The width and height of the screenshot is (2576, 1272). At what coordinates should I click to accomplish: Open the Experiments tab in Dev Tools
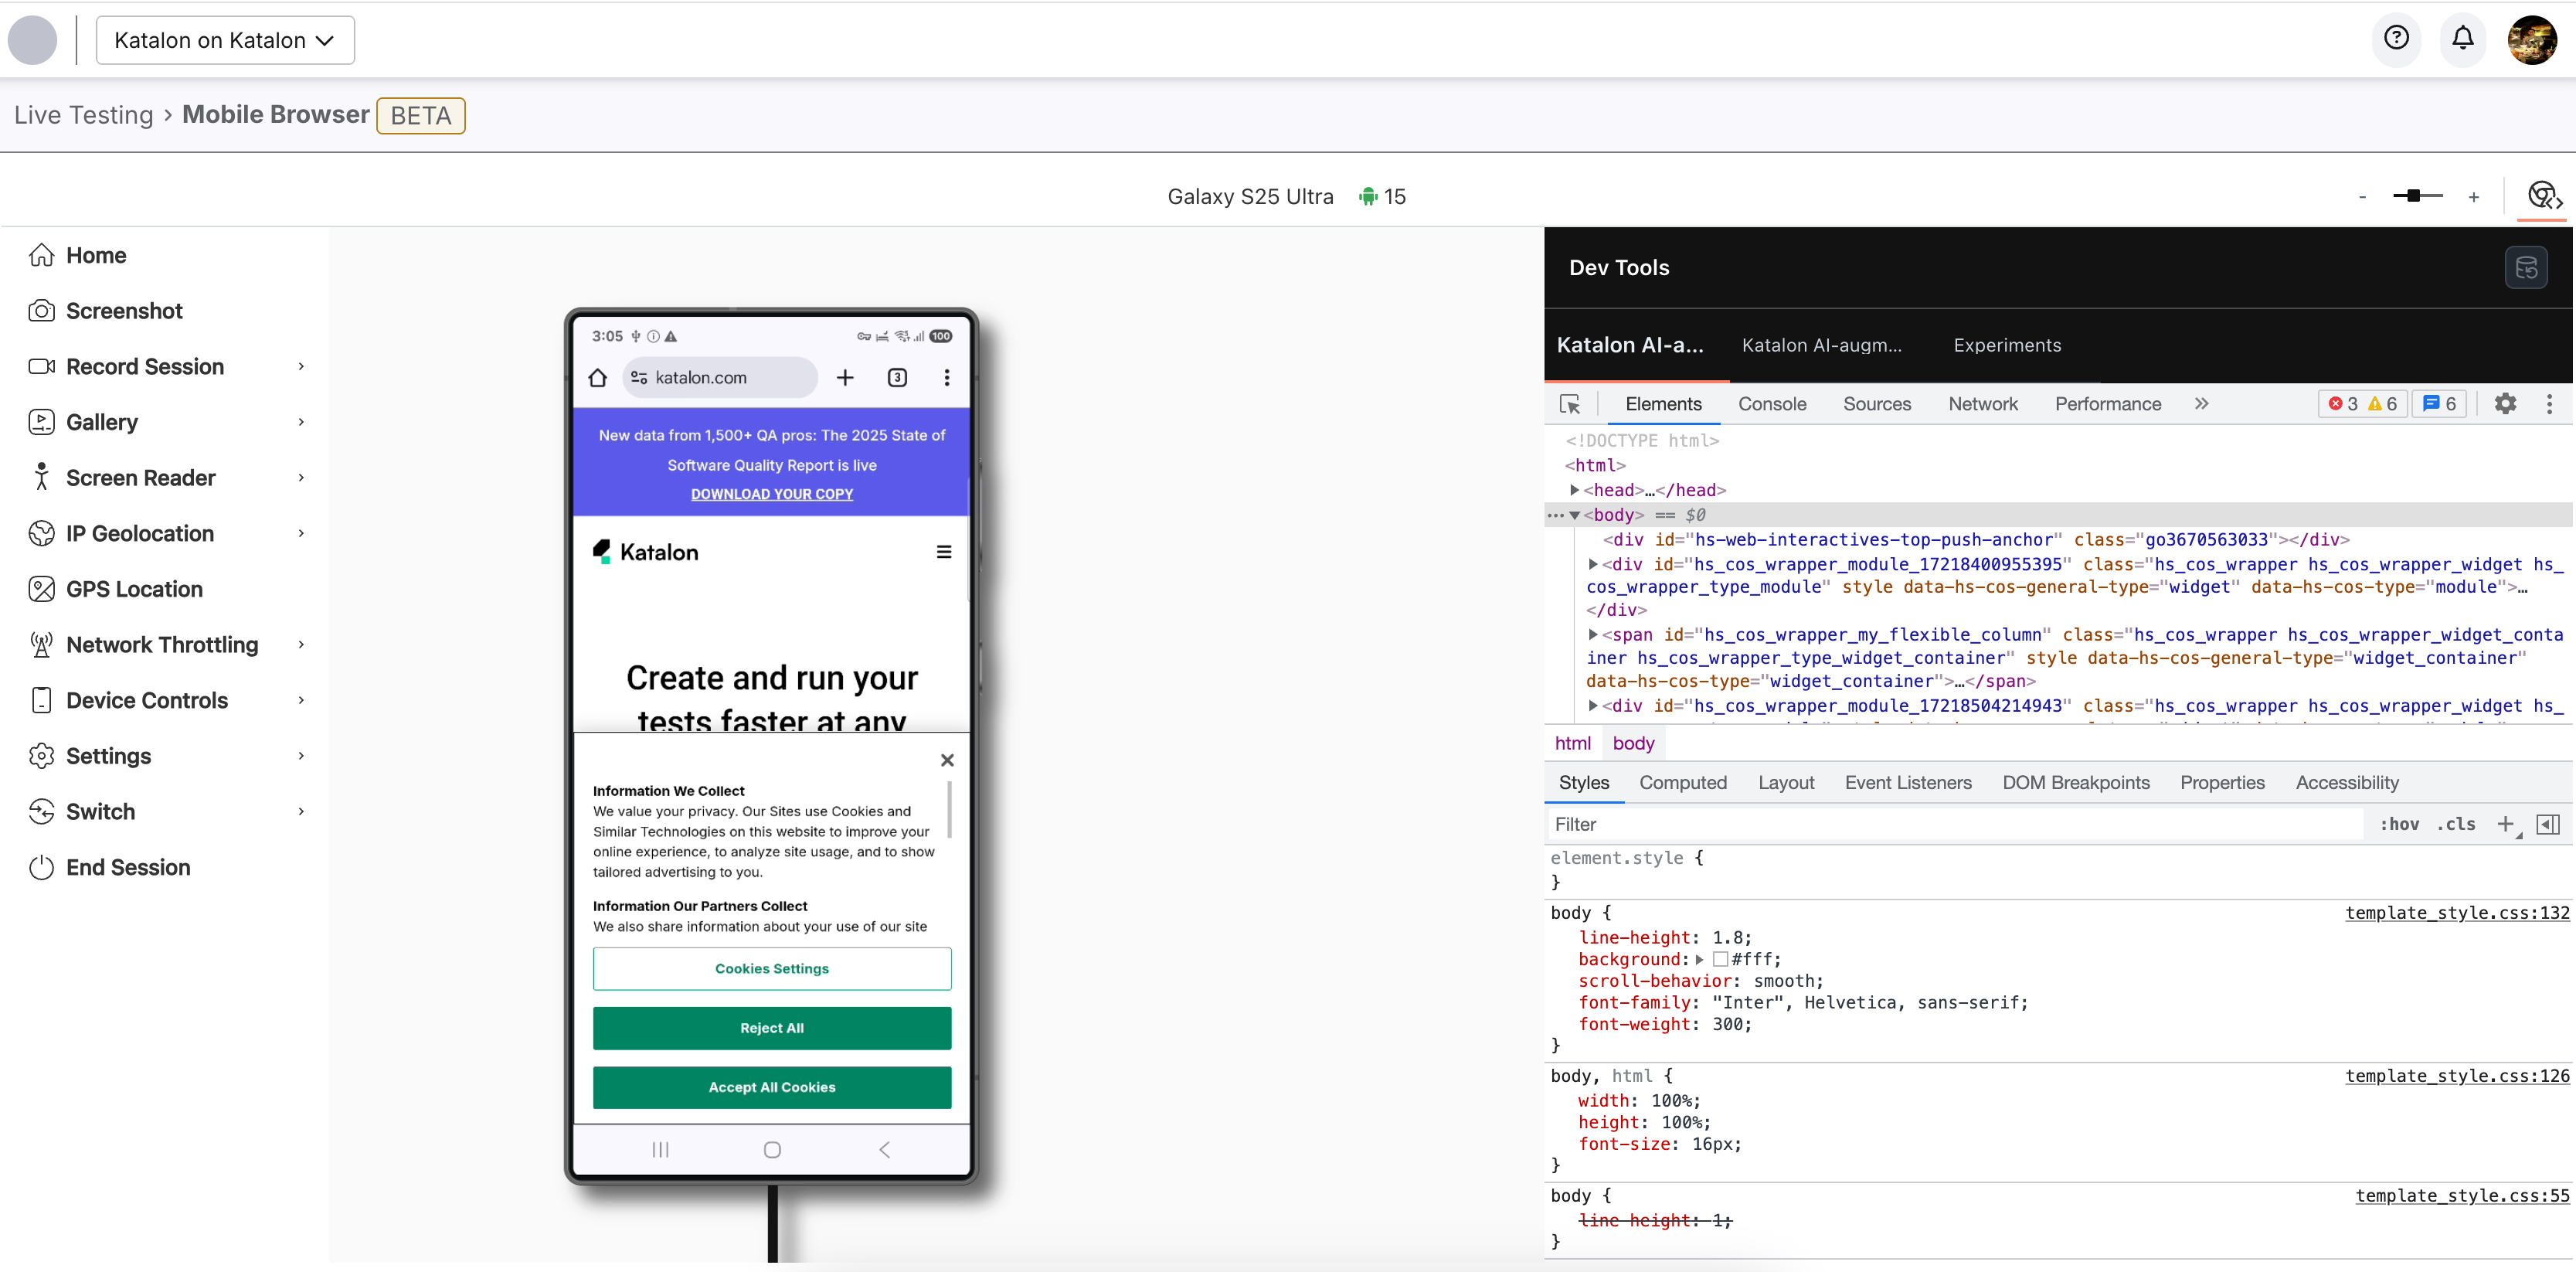click(x=2007, y=345)
